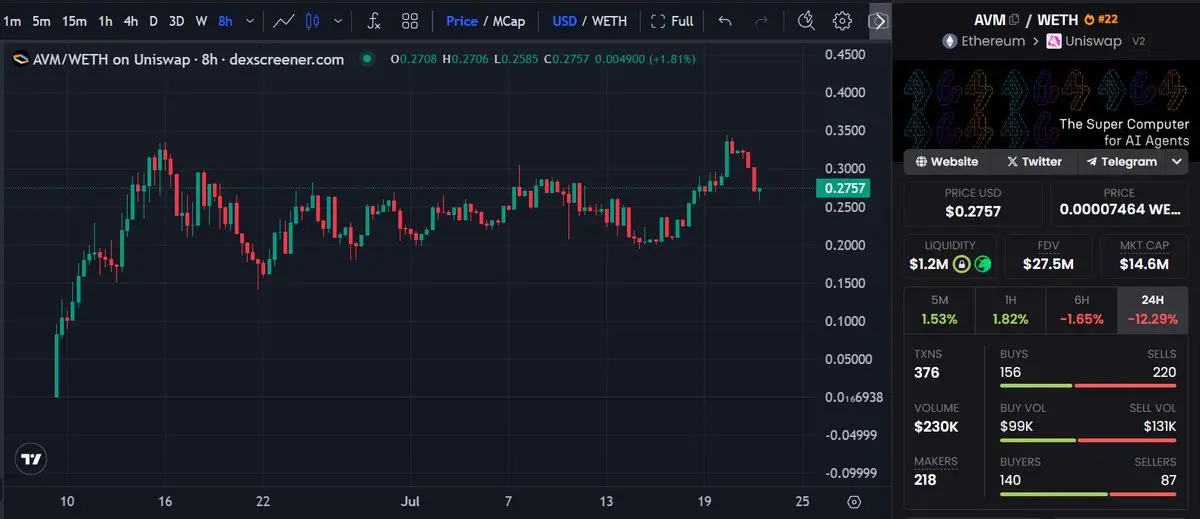Choose the D daily interval
The height and width of the screenshot is (519, 1200).
coord(153,20)
